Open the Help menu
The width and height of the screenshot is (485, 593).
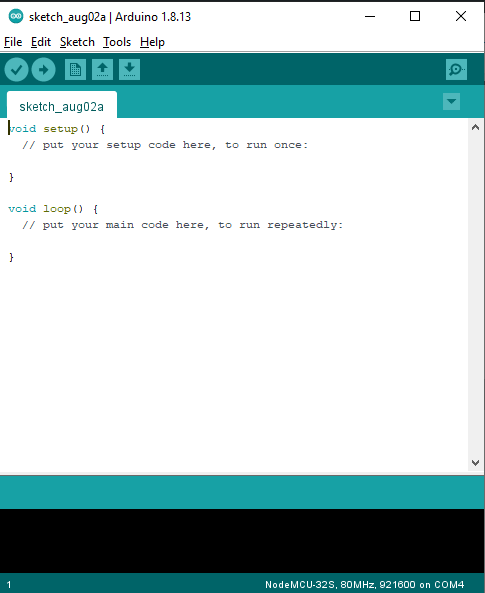(x=152, y=42)
